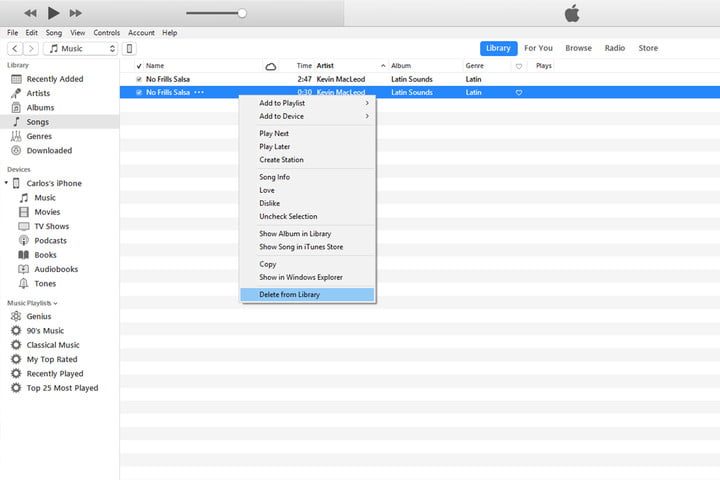Collapse Carlos's iPhone device tree
The image size is (720, 480).
click(7, 184)
